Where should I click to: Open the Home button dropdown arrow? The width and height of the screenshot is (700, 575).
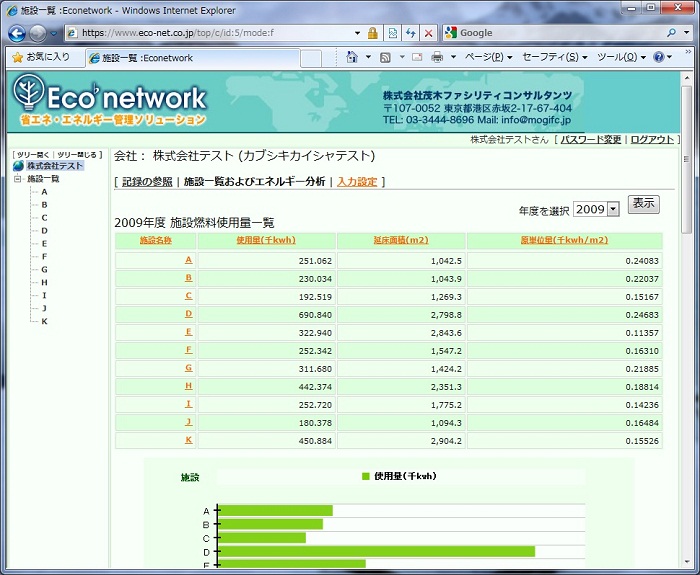point(368,57)
